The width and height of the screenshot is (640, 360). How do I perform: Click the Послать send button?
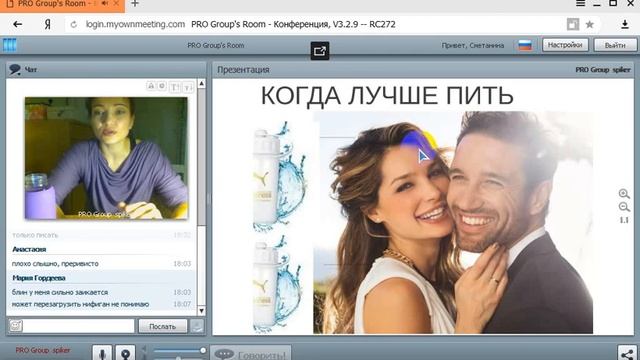click(x=162, y=326)
